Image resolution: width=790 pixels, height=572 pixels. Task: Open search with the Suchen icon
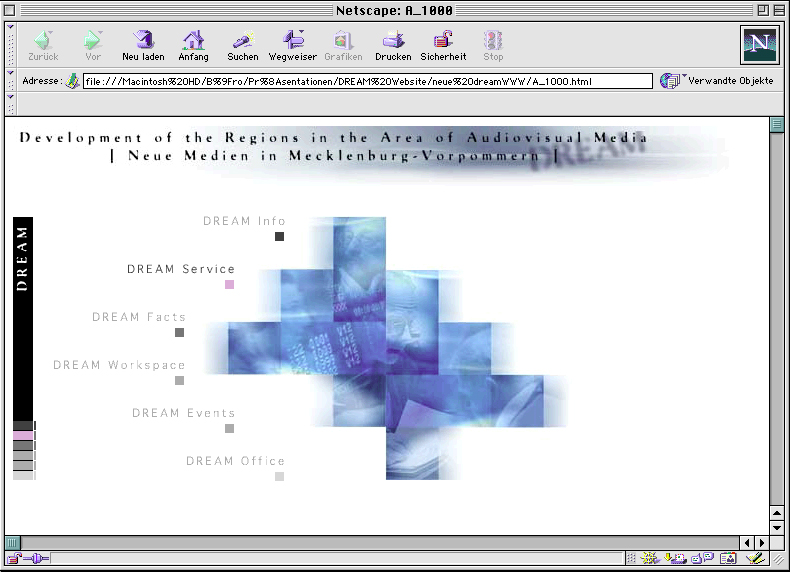pyautogui.click(x=242, y=41)
